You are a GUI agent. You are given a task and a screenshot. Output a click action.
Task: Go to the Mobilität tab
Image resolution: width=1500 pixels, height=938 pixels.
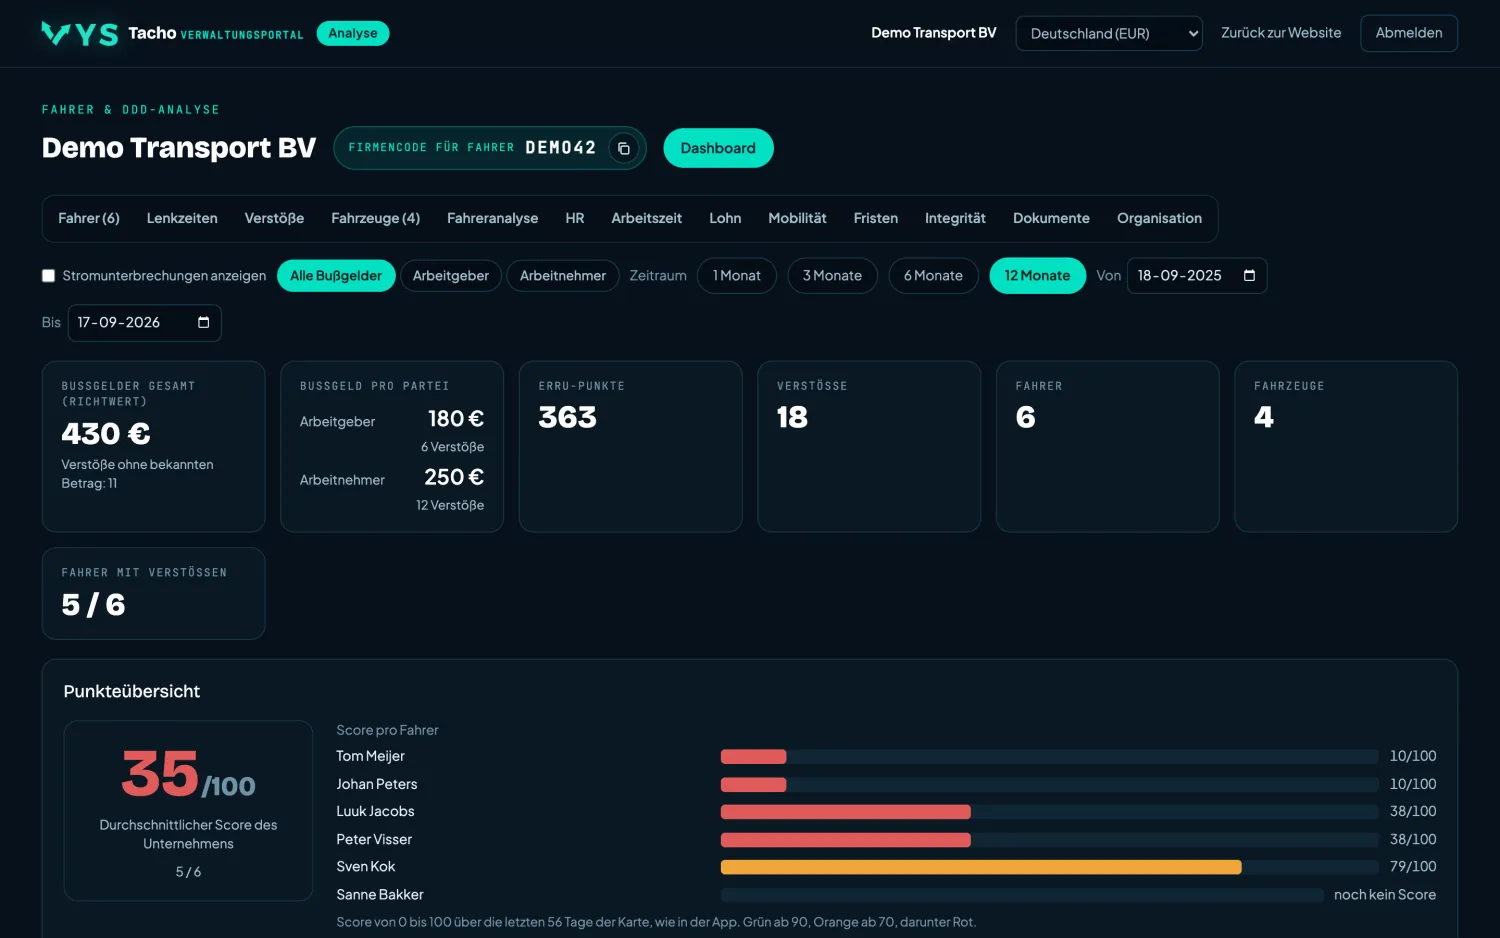click(x=797, y=218)
